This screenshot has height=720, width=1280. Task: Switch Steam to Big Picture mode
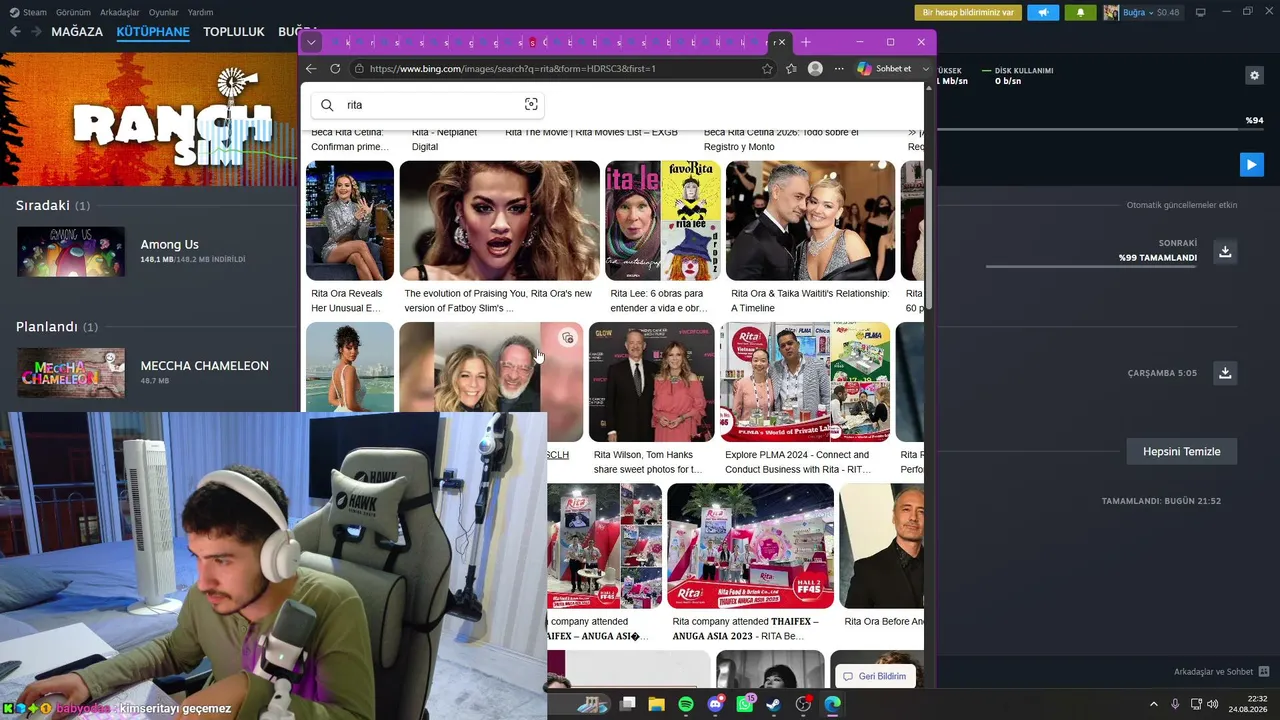tap(1201, 12)
